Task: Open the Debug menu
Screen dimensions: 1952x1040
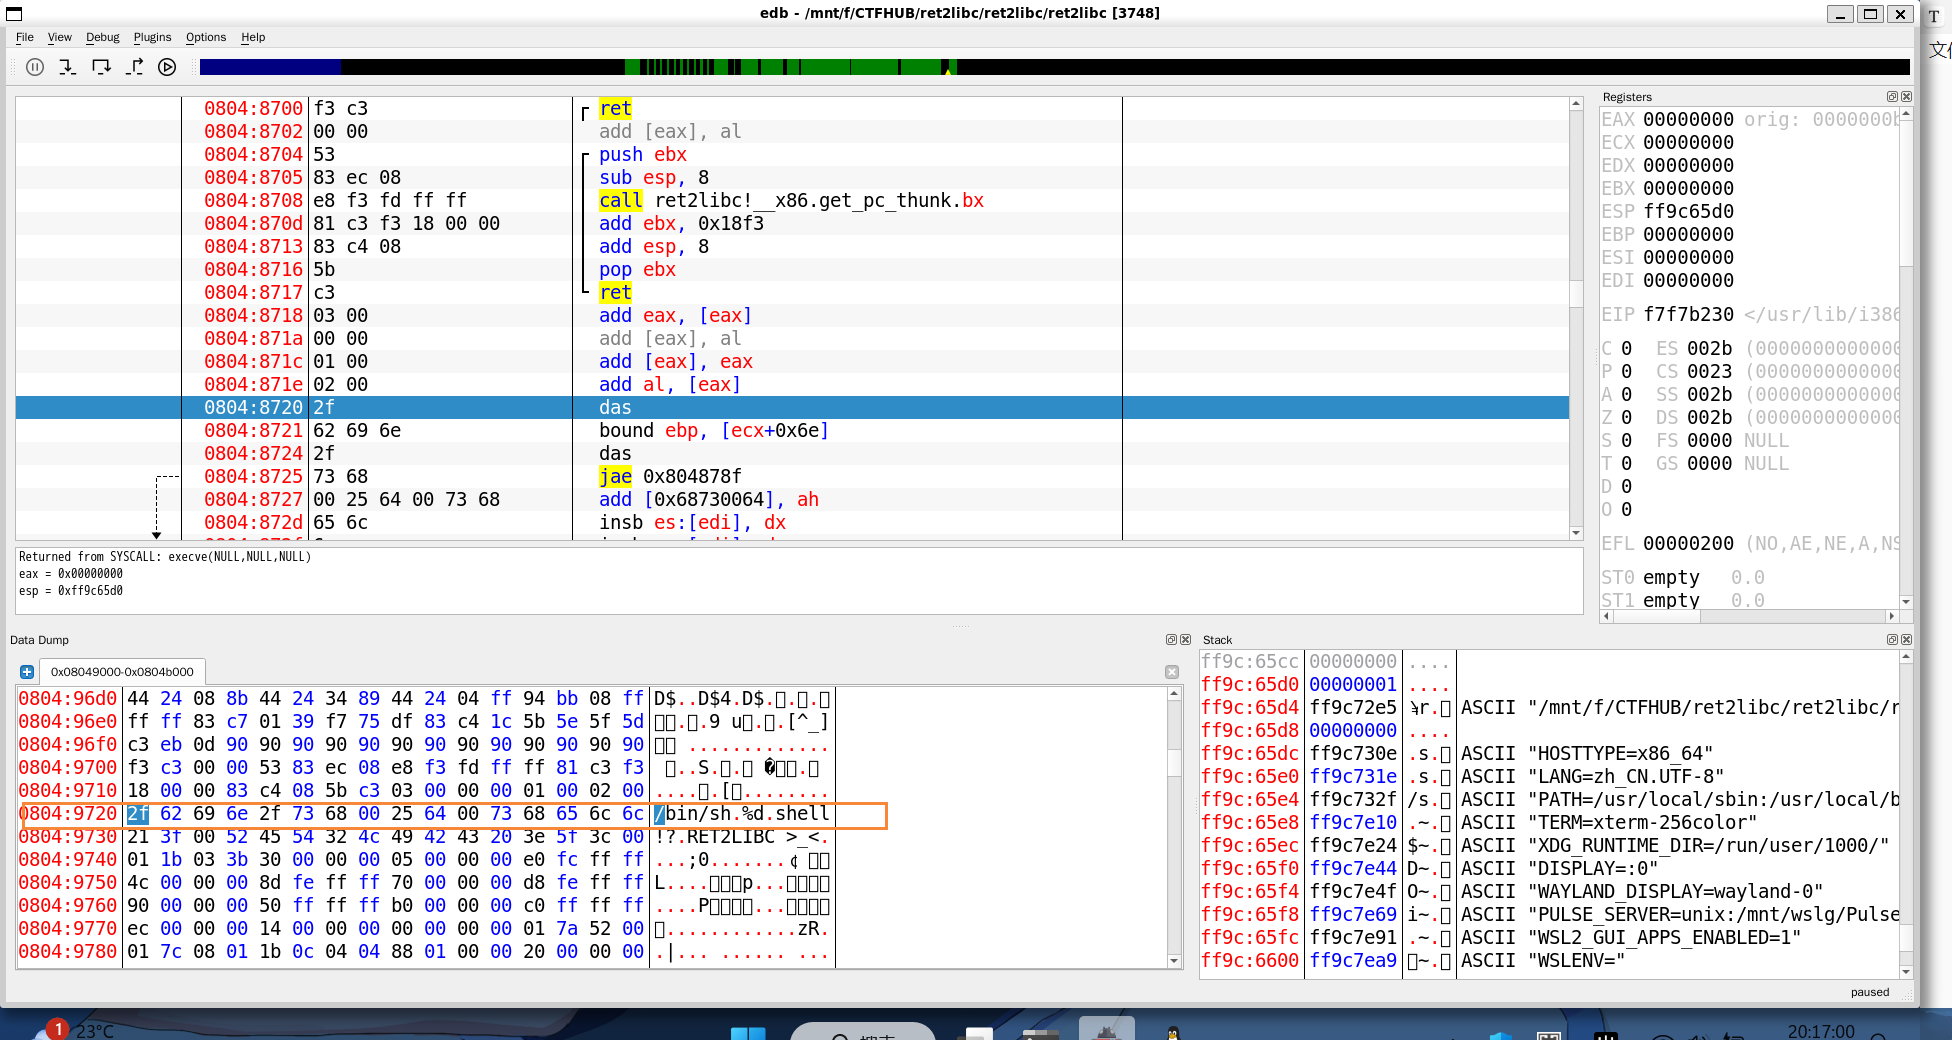Action: pos(102,37)
